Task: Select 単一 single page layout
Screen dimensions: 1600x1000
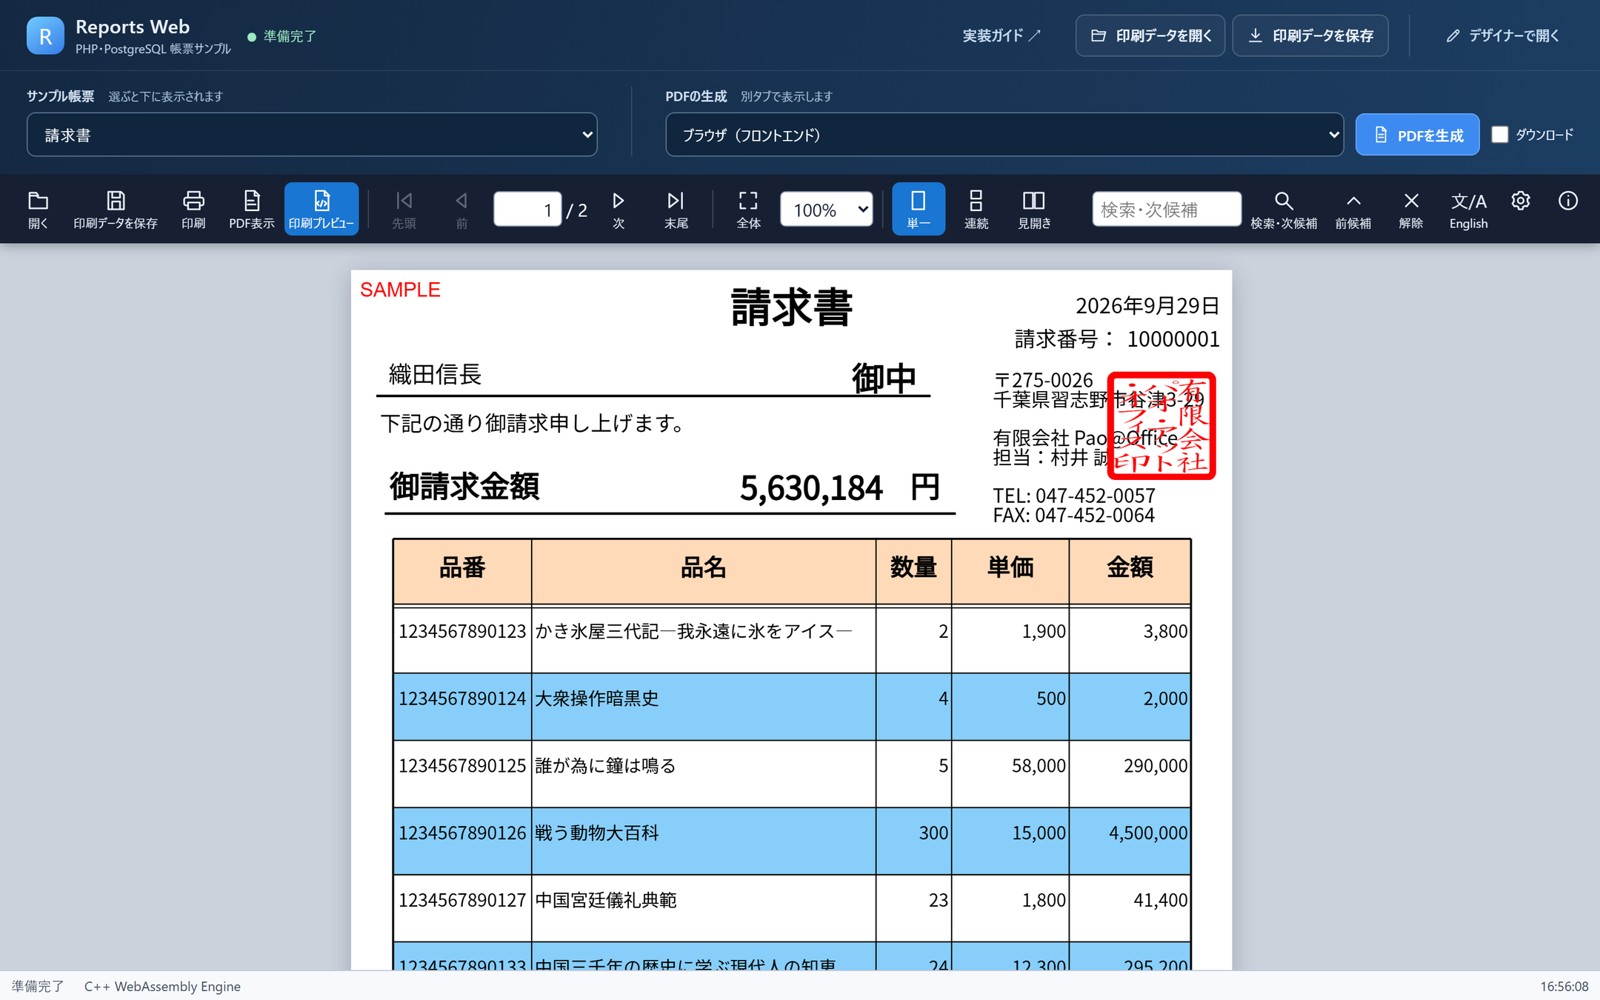Action: pos(918,209)
